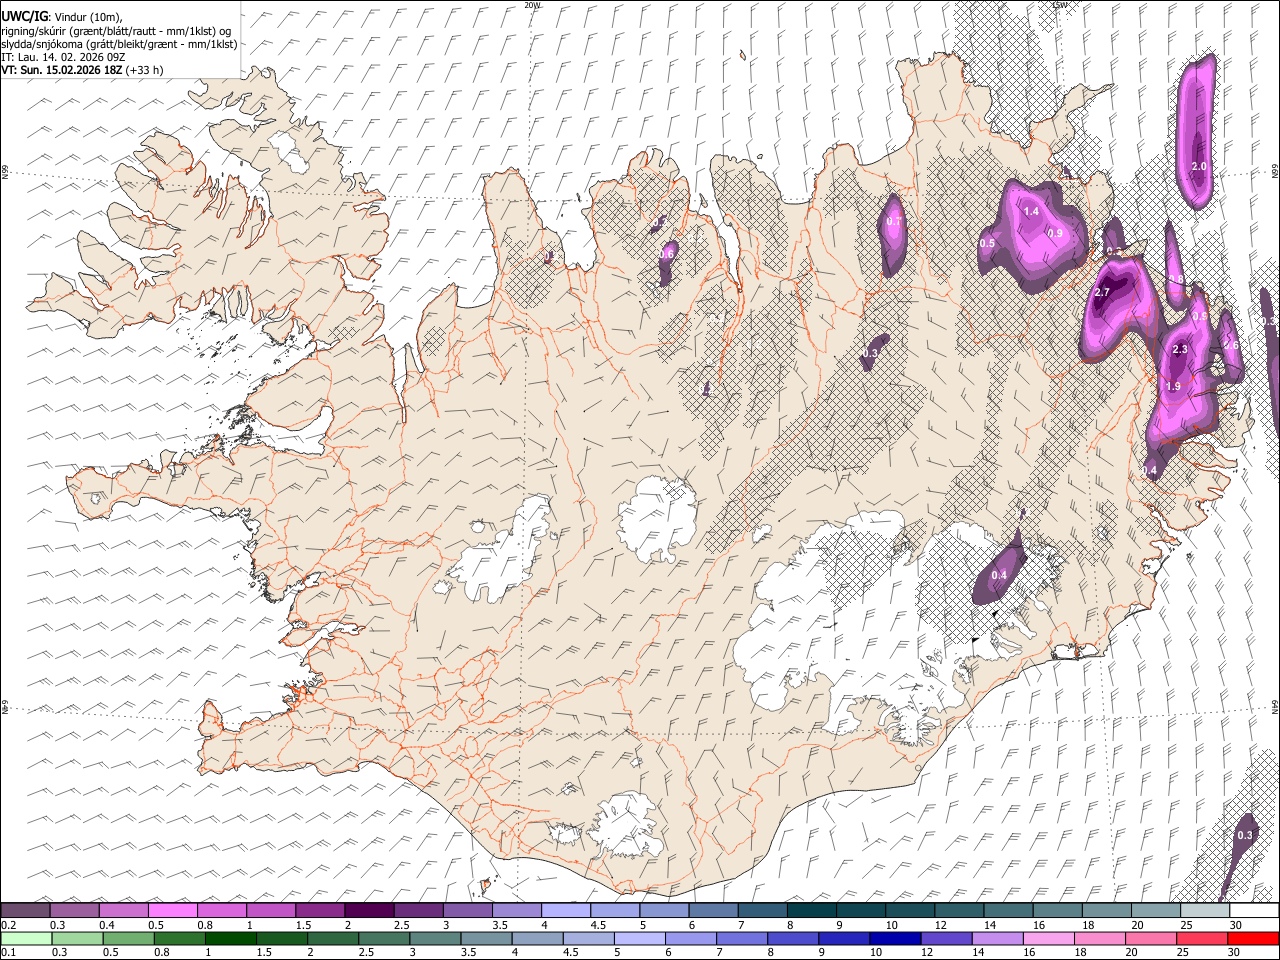This screenshot has width=1280, height=960.
Task: Click the pale grey 25 snow legend swatch
Action: (x=1205, y=910)
